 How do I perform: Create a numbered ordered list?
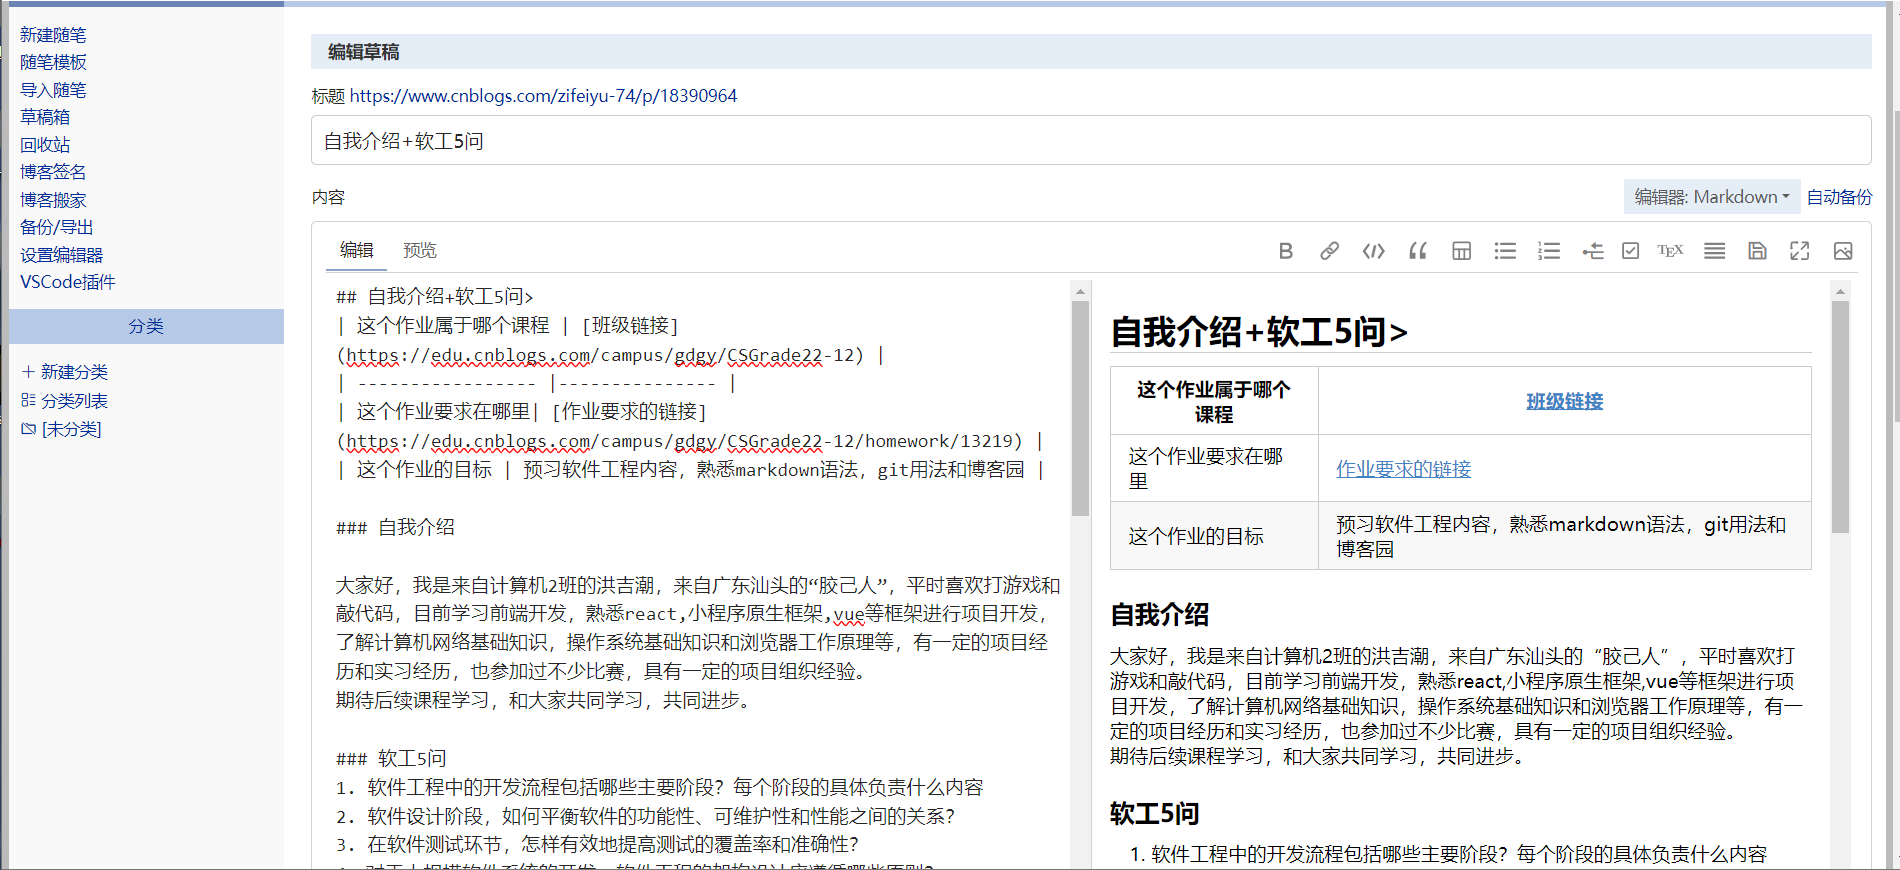click(1549, 251)
